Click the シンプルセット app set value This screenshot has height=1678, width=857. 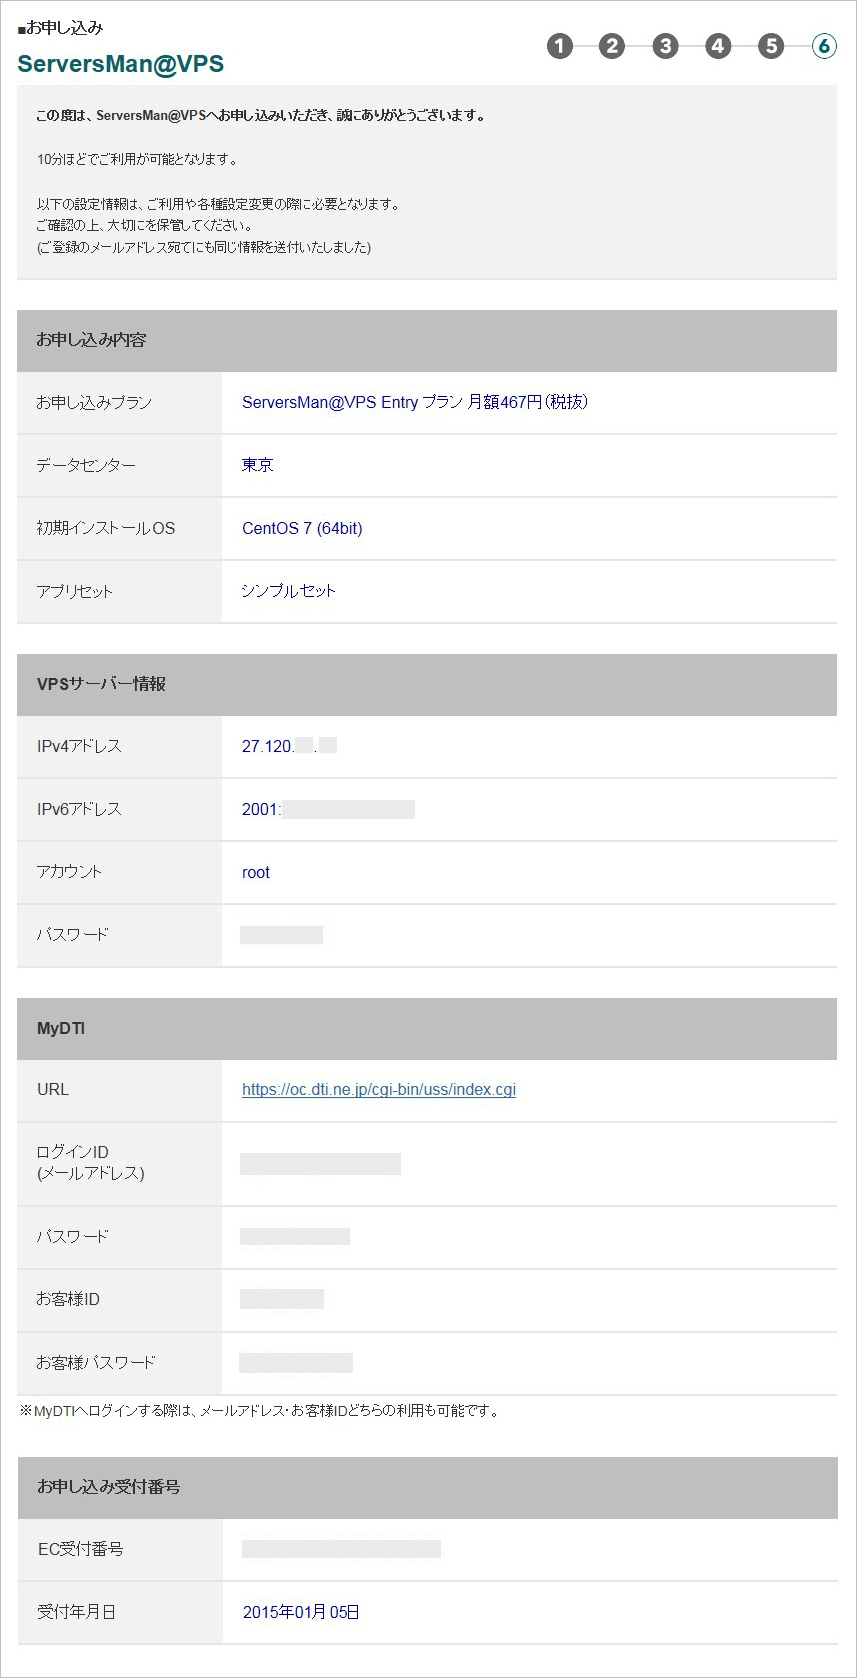click(288, 591)
